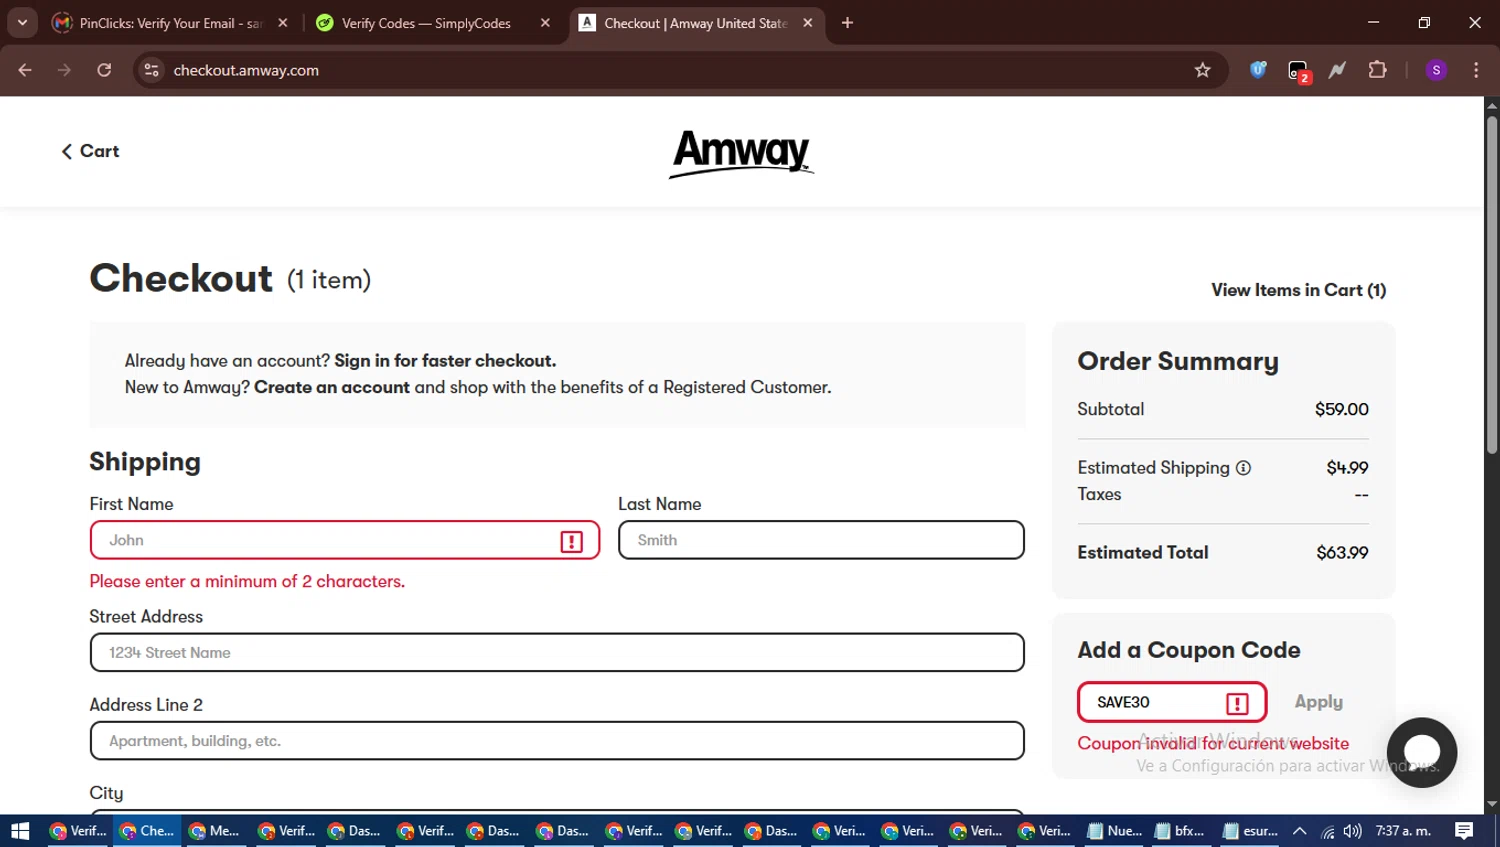Viewport: 1500px width, 847px height.
Task: Click the page vertical scrollbar thumb
Action: [x=1492, y=285]
